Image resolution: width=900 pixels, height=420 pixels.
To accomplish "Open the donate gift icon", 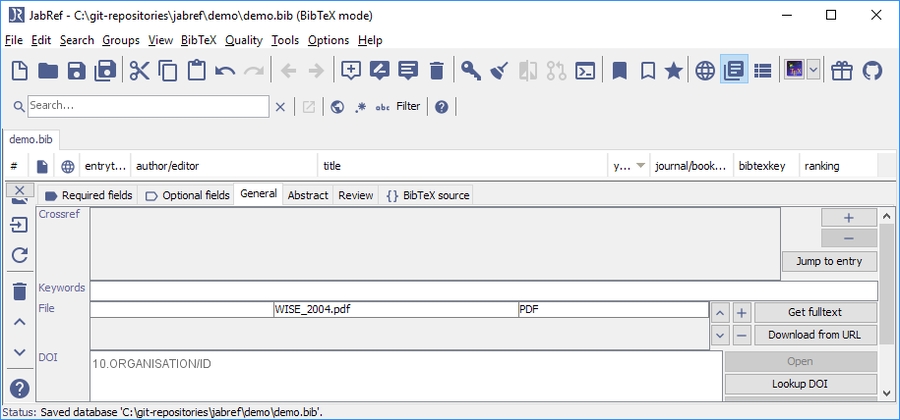I will pyautogui.click(x=842, y=71).
